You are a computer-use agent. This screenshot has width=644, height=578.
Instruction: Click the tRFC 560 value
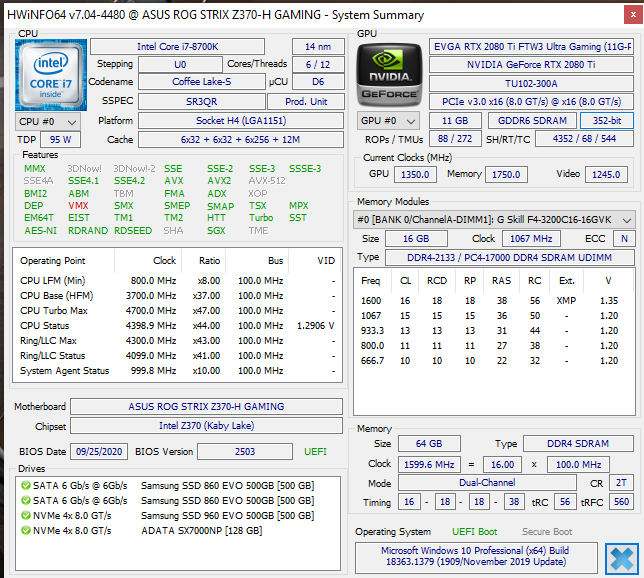621,502
